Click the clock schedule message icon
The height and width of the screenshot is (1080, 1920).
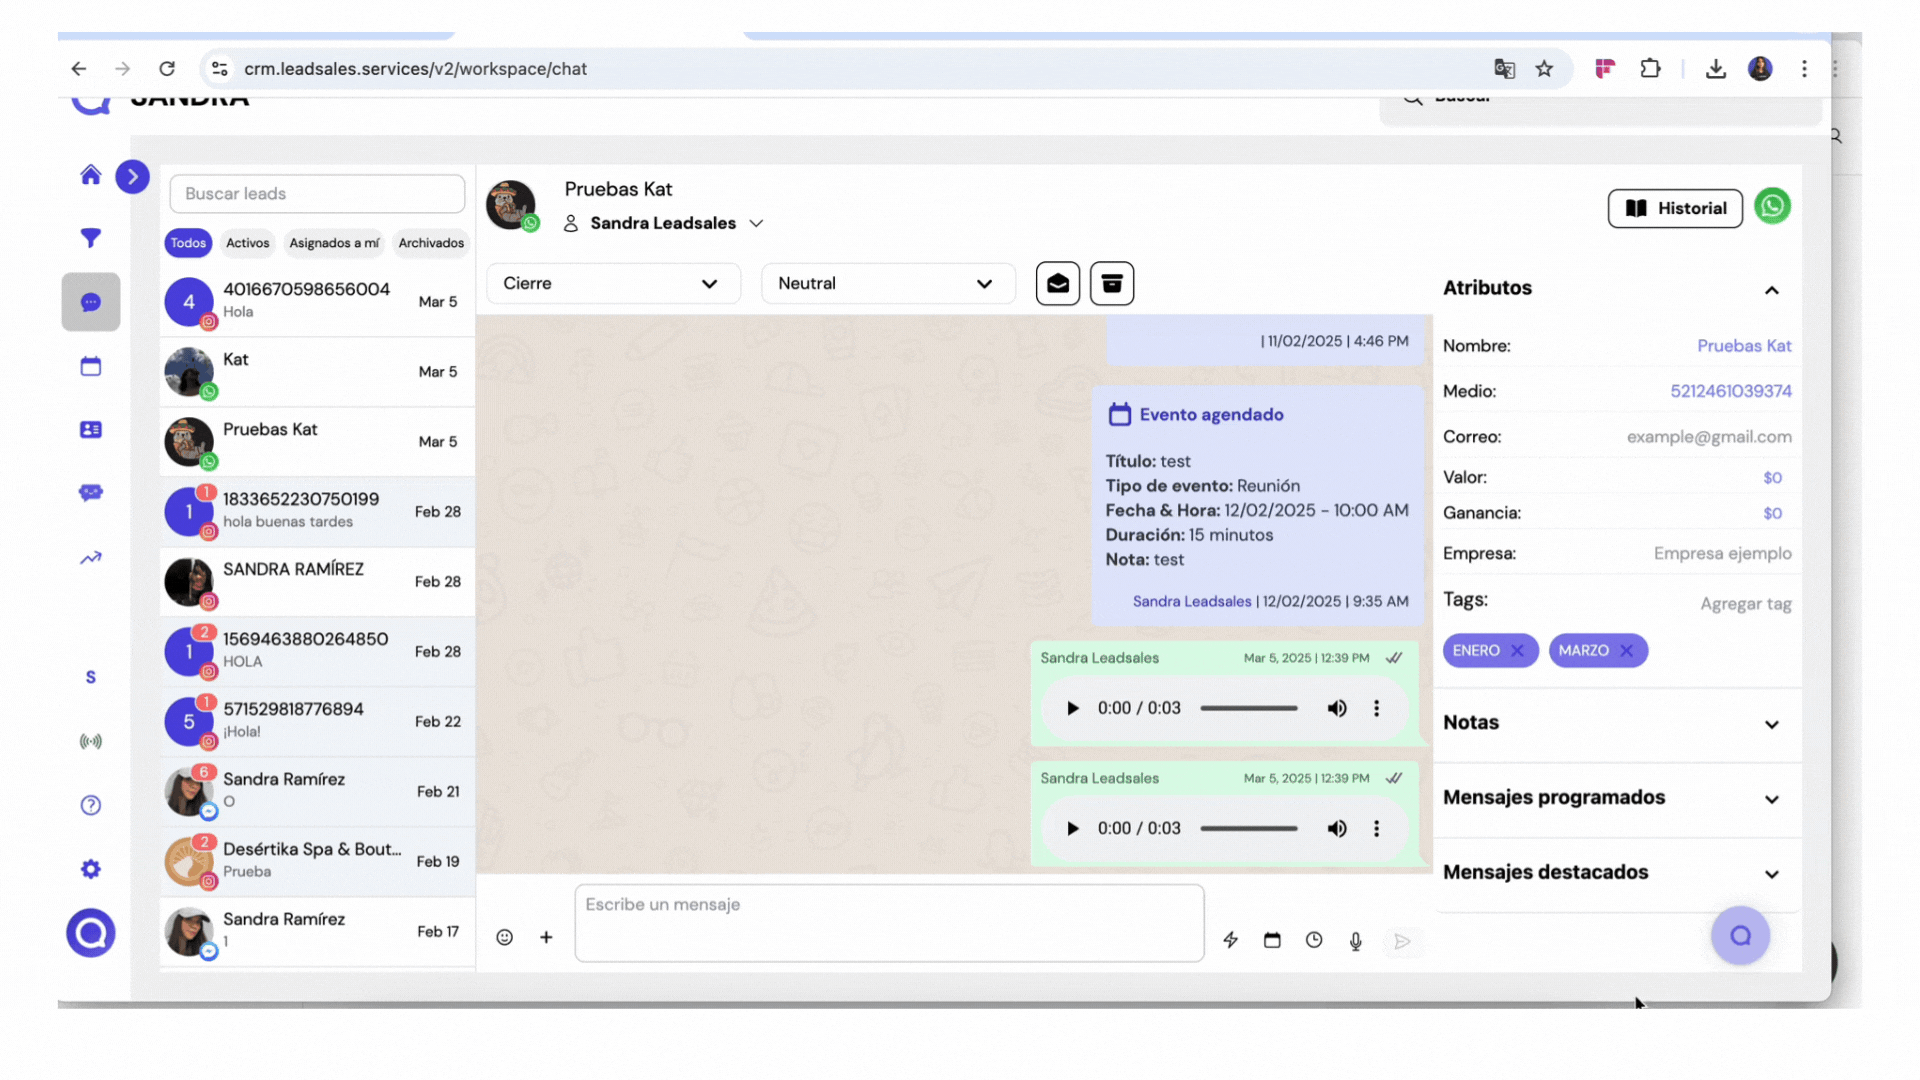[1314, 940]
